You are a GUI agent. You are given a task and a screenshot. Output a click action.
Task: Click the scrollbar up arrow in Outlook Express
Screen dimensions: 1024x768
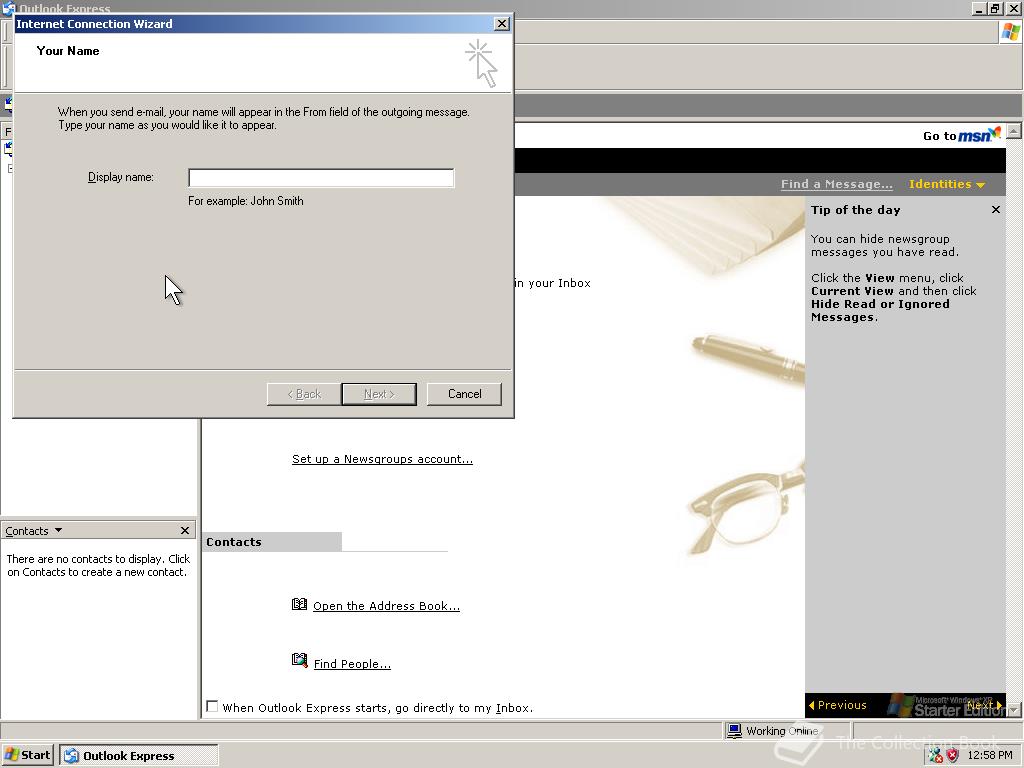pyautogui.click(x=1014, y=131)
